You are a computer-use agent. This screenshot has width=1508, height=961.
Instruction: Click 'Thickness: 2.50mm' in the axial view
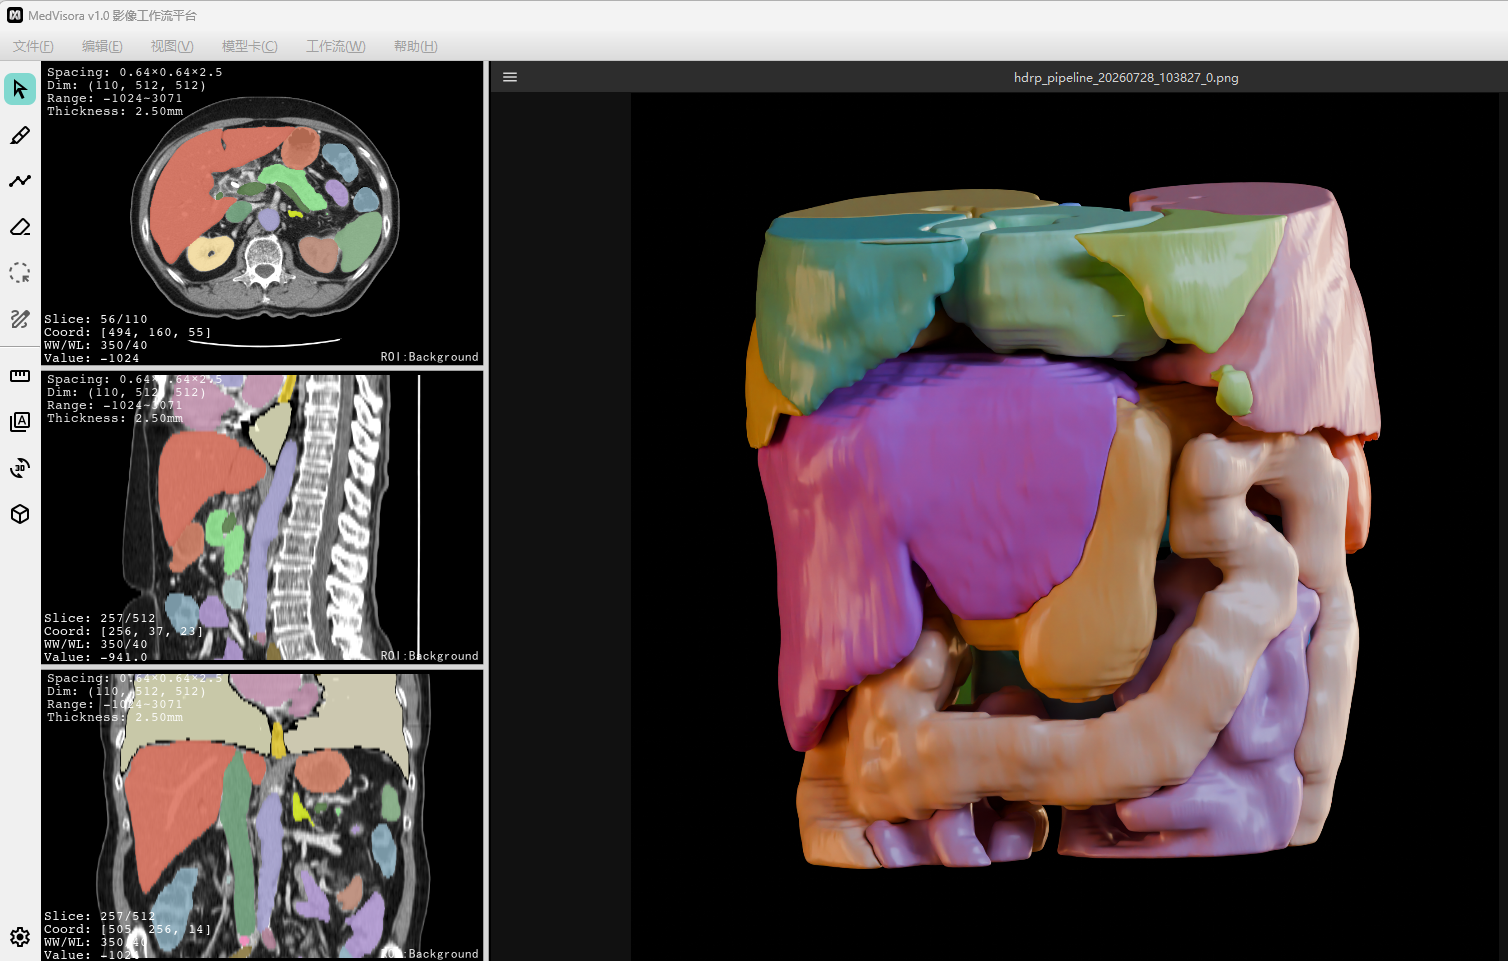pyautogui.click(x=115, y=111)
